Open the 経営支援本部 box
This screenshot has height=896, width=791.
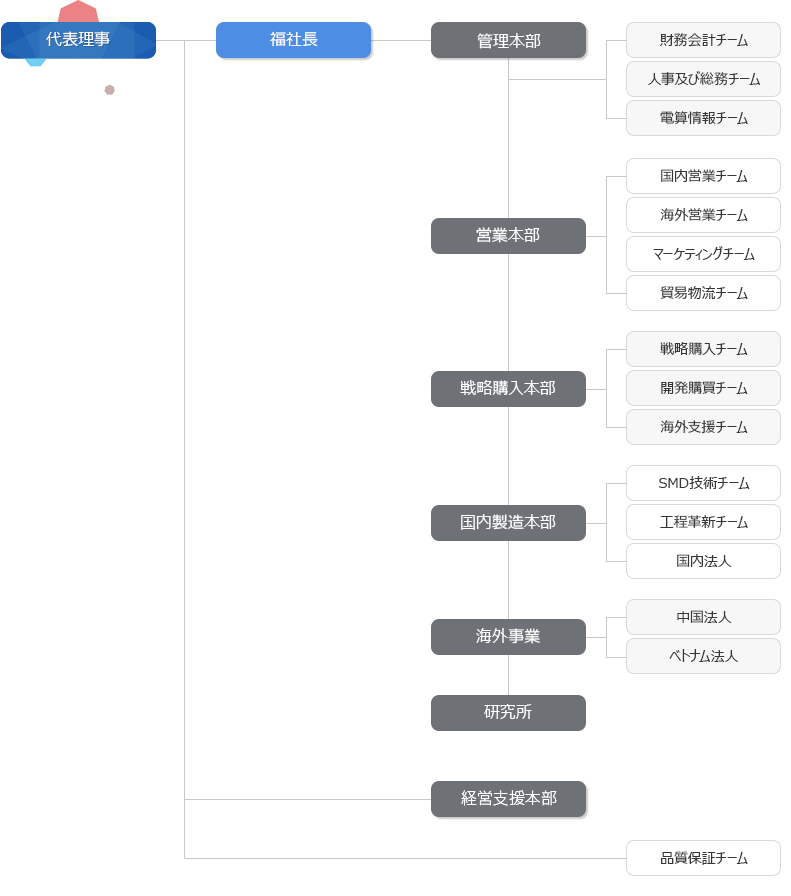(508, 799)
